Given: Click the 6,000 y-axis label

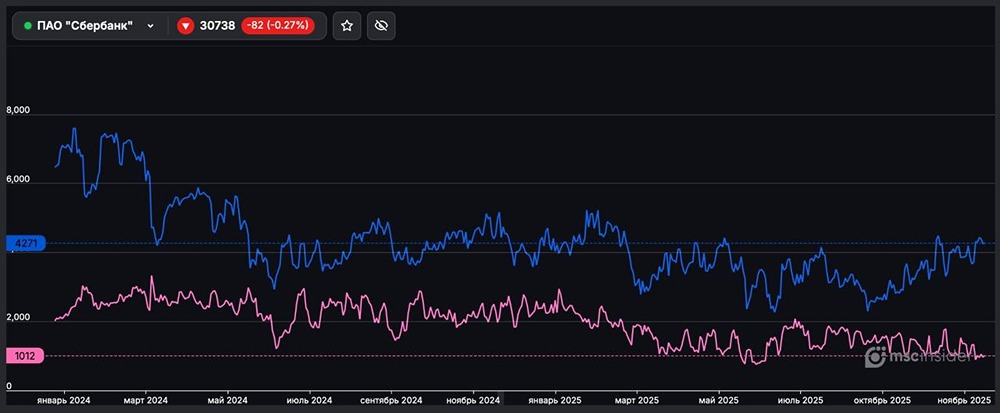Looking at the screenshot, I should [x=20, y=180].
